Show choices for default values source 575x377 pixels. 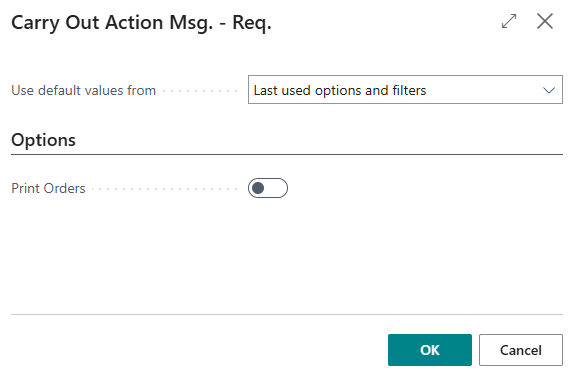tap(549, 90)
